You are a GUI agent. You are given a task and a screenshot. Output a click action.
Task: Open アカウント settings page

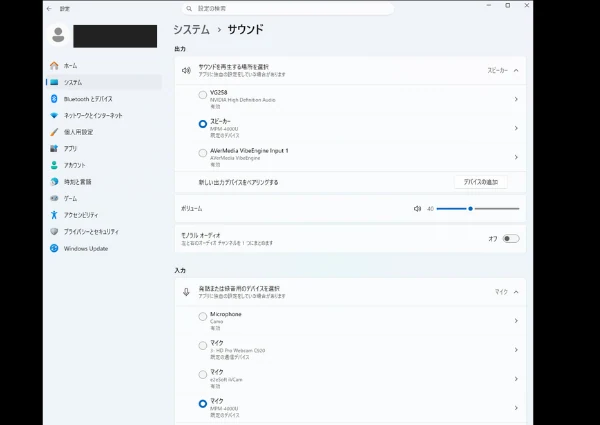[104, 165]
